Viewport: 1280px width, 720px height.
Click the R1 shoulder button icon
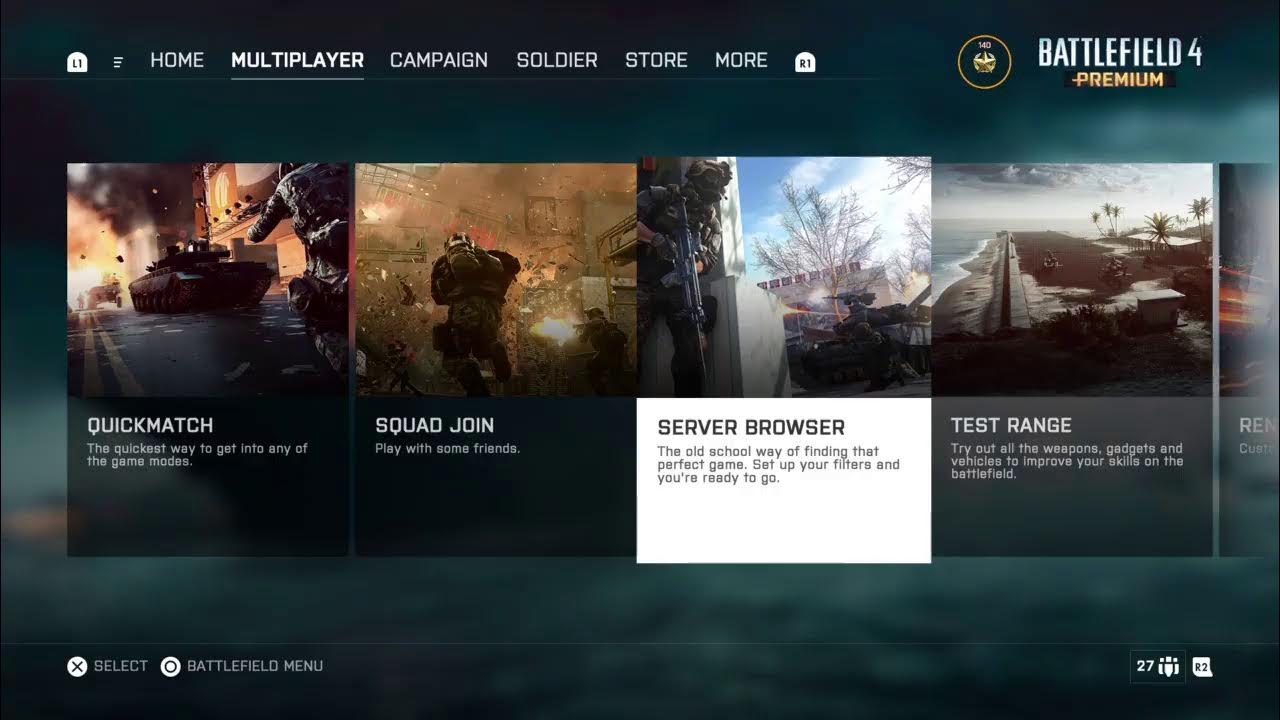(805, 63)
